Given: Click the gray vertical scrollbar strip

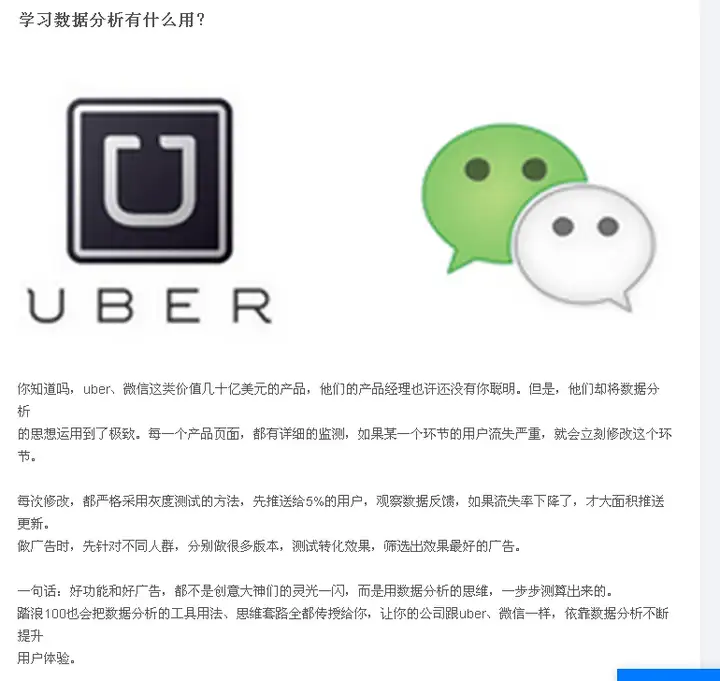Looking at the screenshot, I should (x=710, y=334).
